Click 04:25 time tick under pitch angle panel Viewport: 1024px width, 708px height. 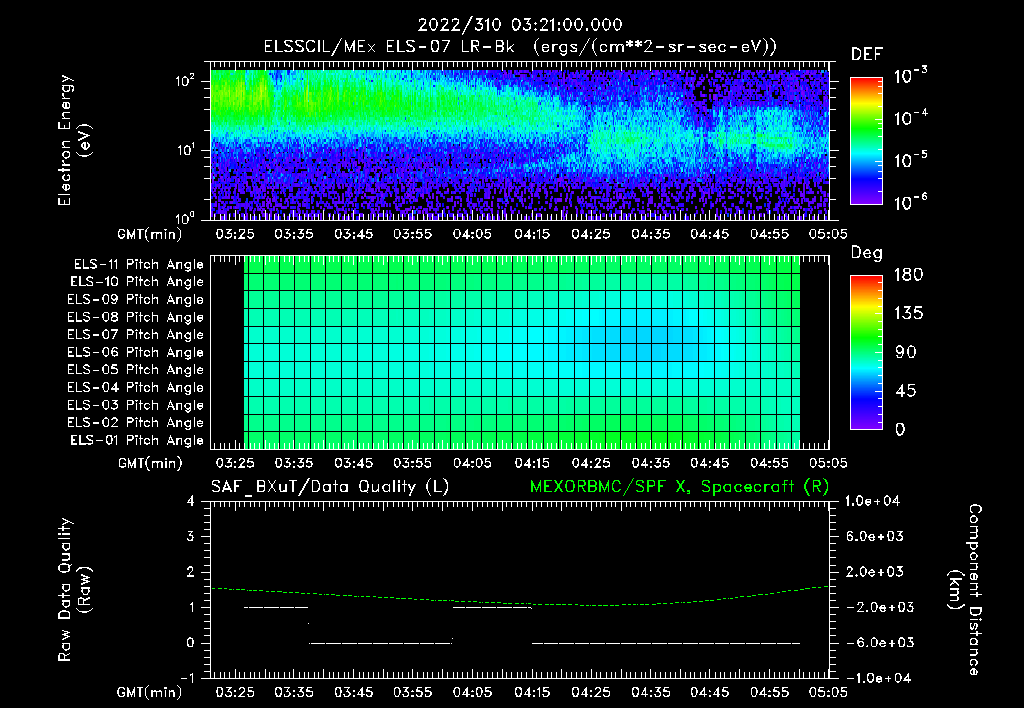tap(591, 463)
